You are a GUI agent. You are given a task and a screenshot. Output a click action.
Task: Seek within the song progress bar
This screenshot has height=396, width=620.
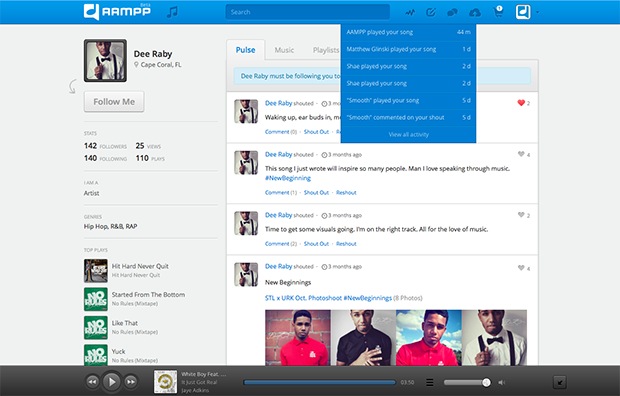[x=319, y=382]
